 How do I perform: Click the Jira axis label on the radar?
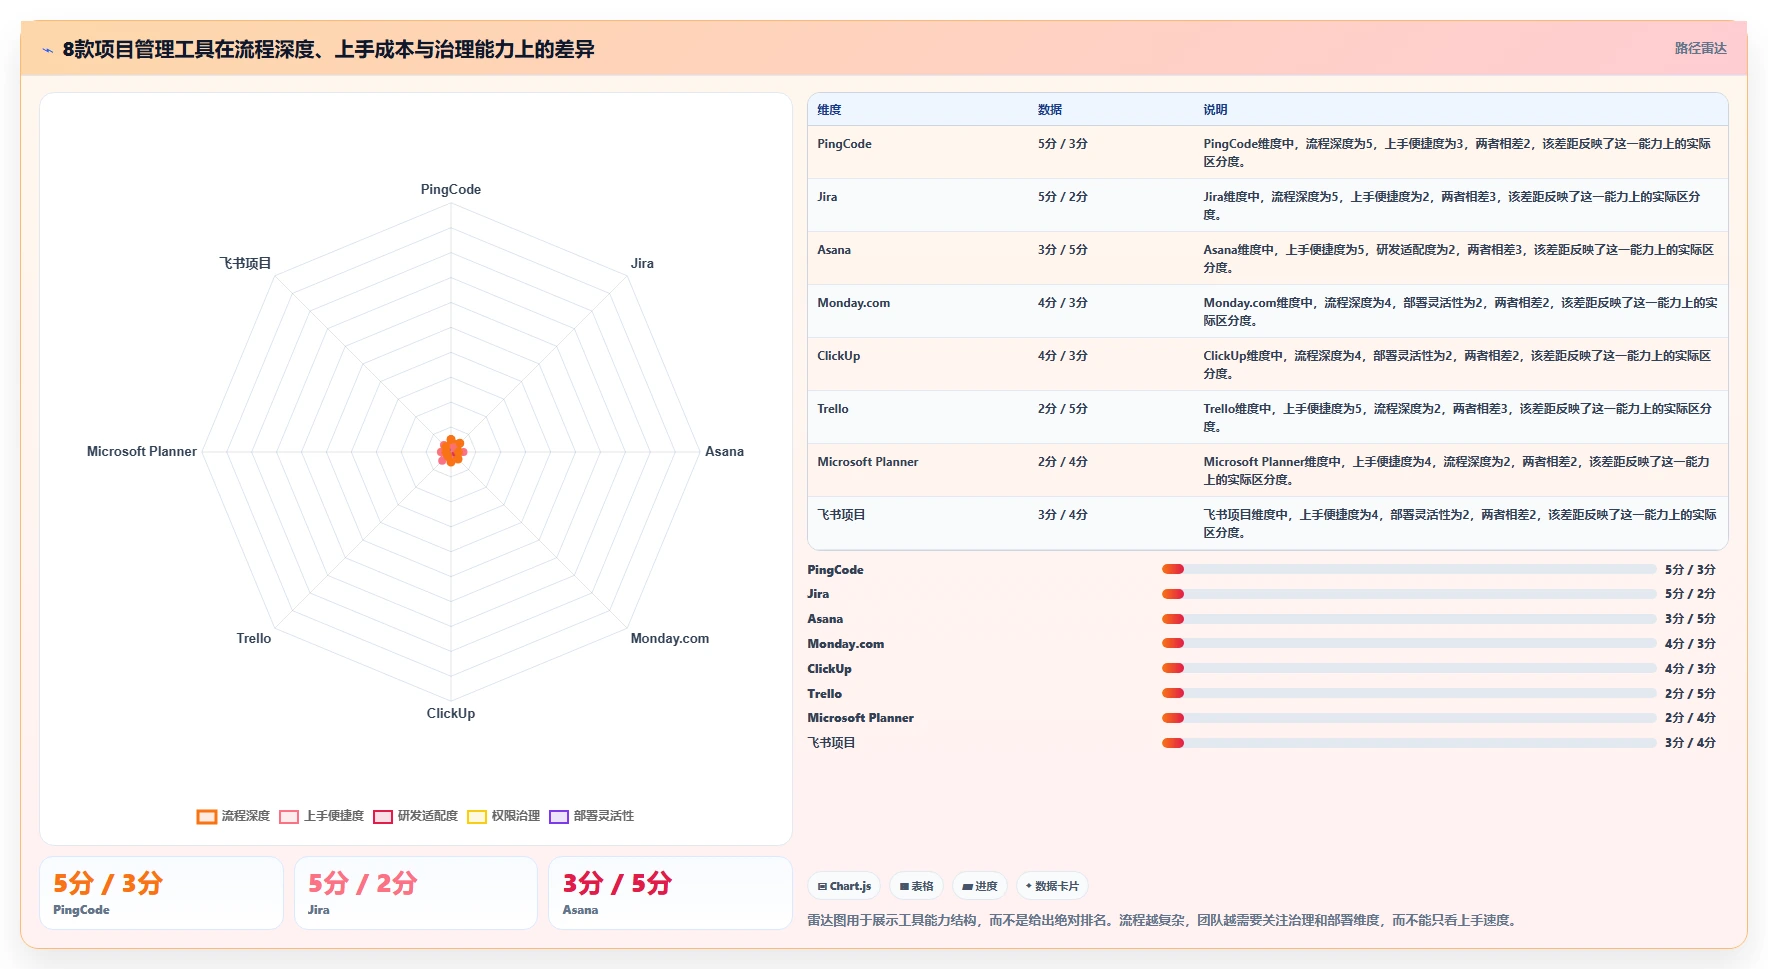642,263
